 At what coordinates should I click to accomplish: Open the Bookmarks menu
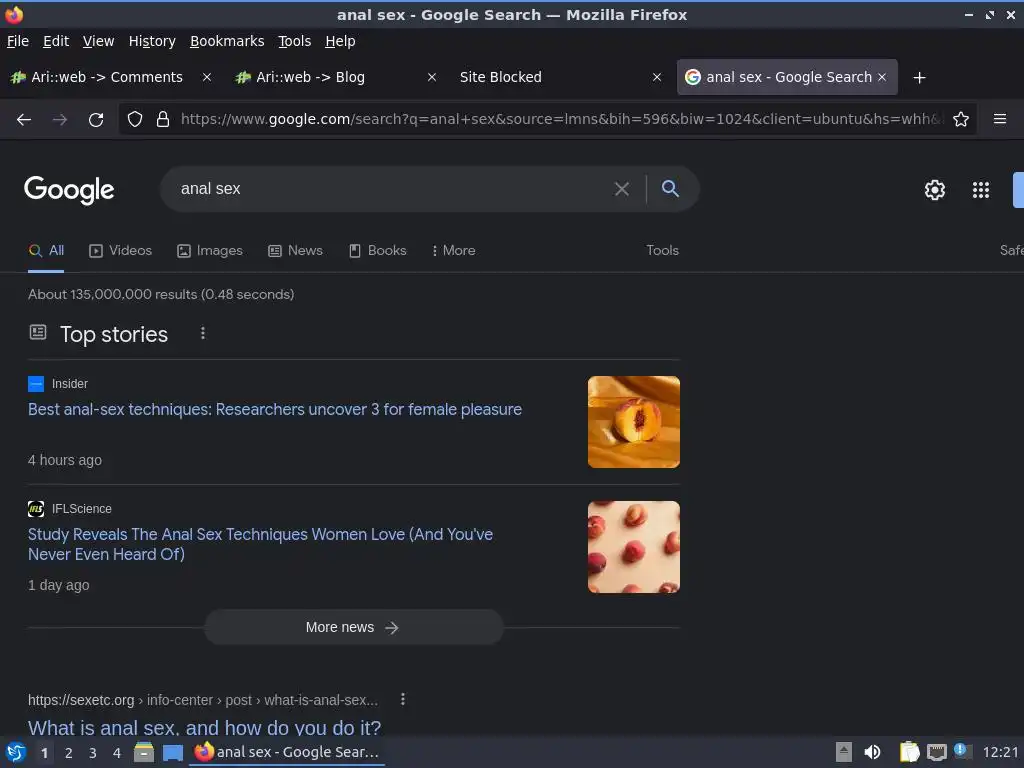pyautogui.click(x=227, y=41)
